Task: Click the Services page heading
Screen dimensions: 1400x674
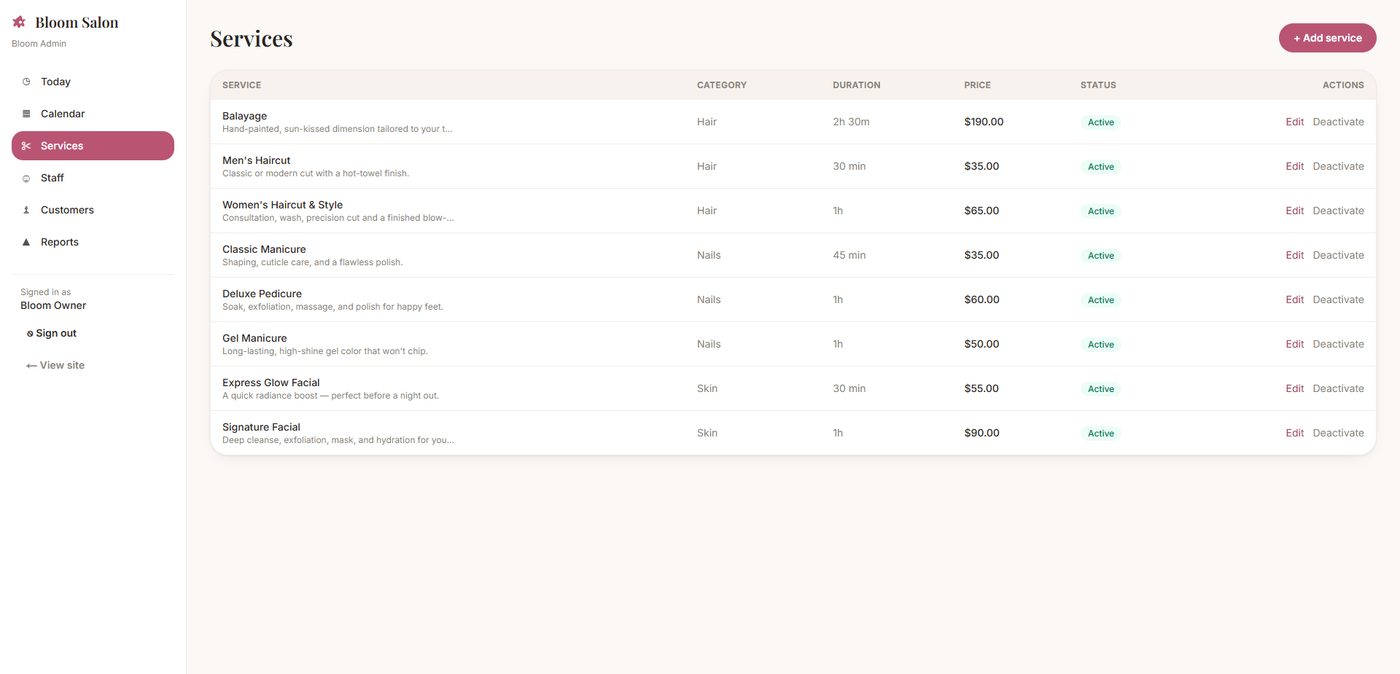Action: tap(251, 38)
